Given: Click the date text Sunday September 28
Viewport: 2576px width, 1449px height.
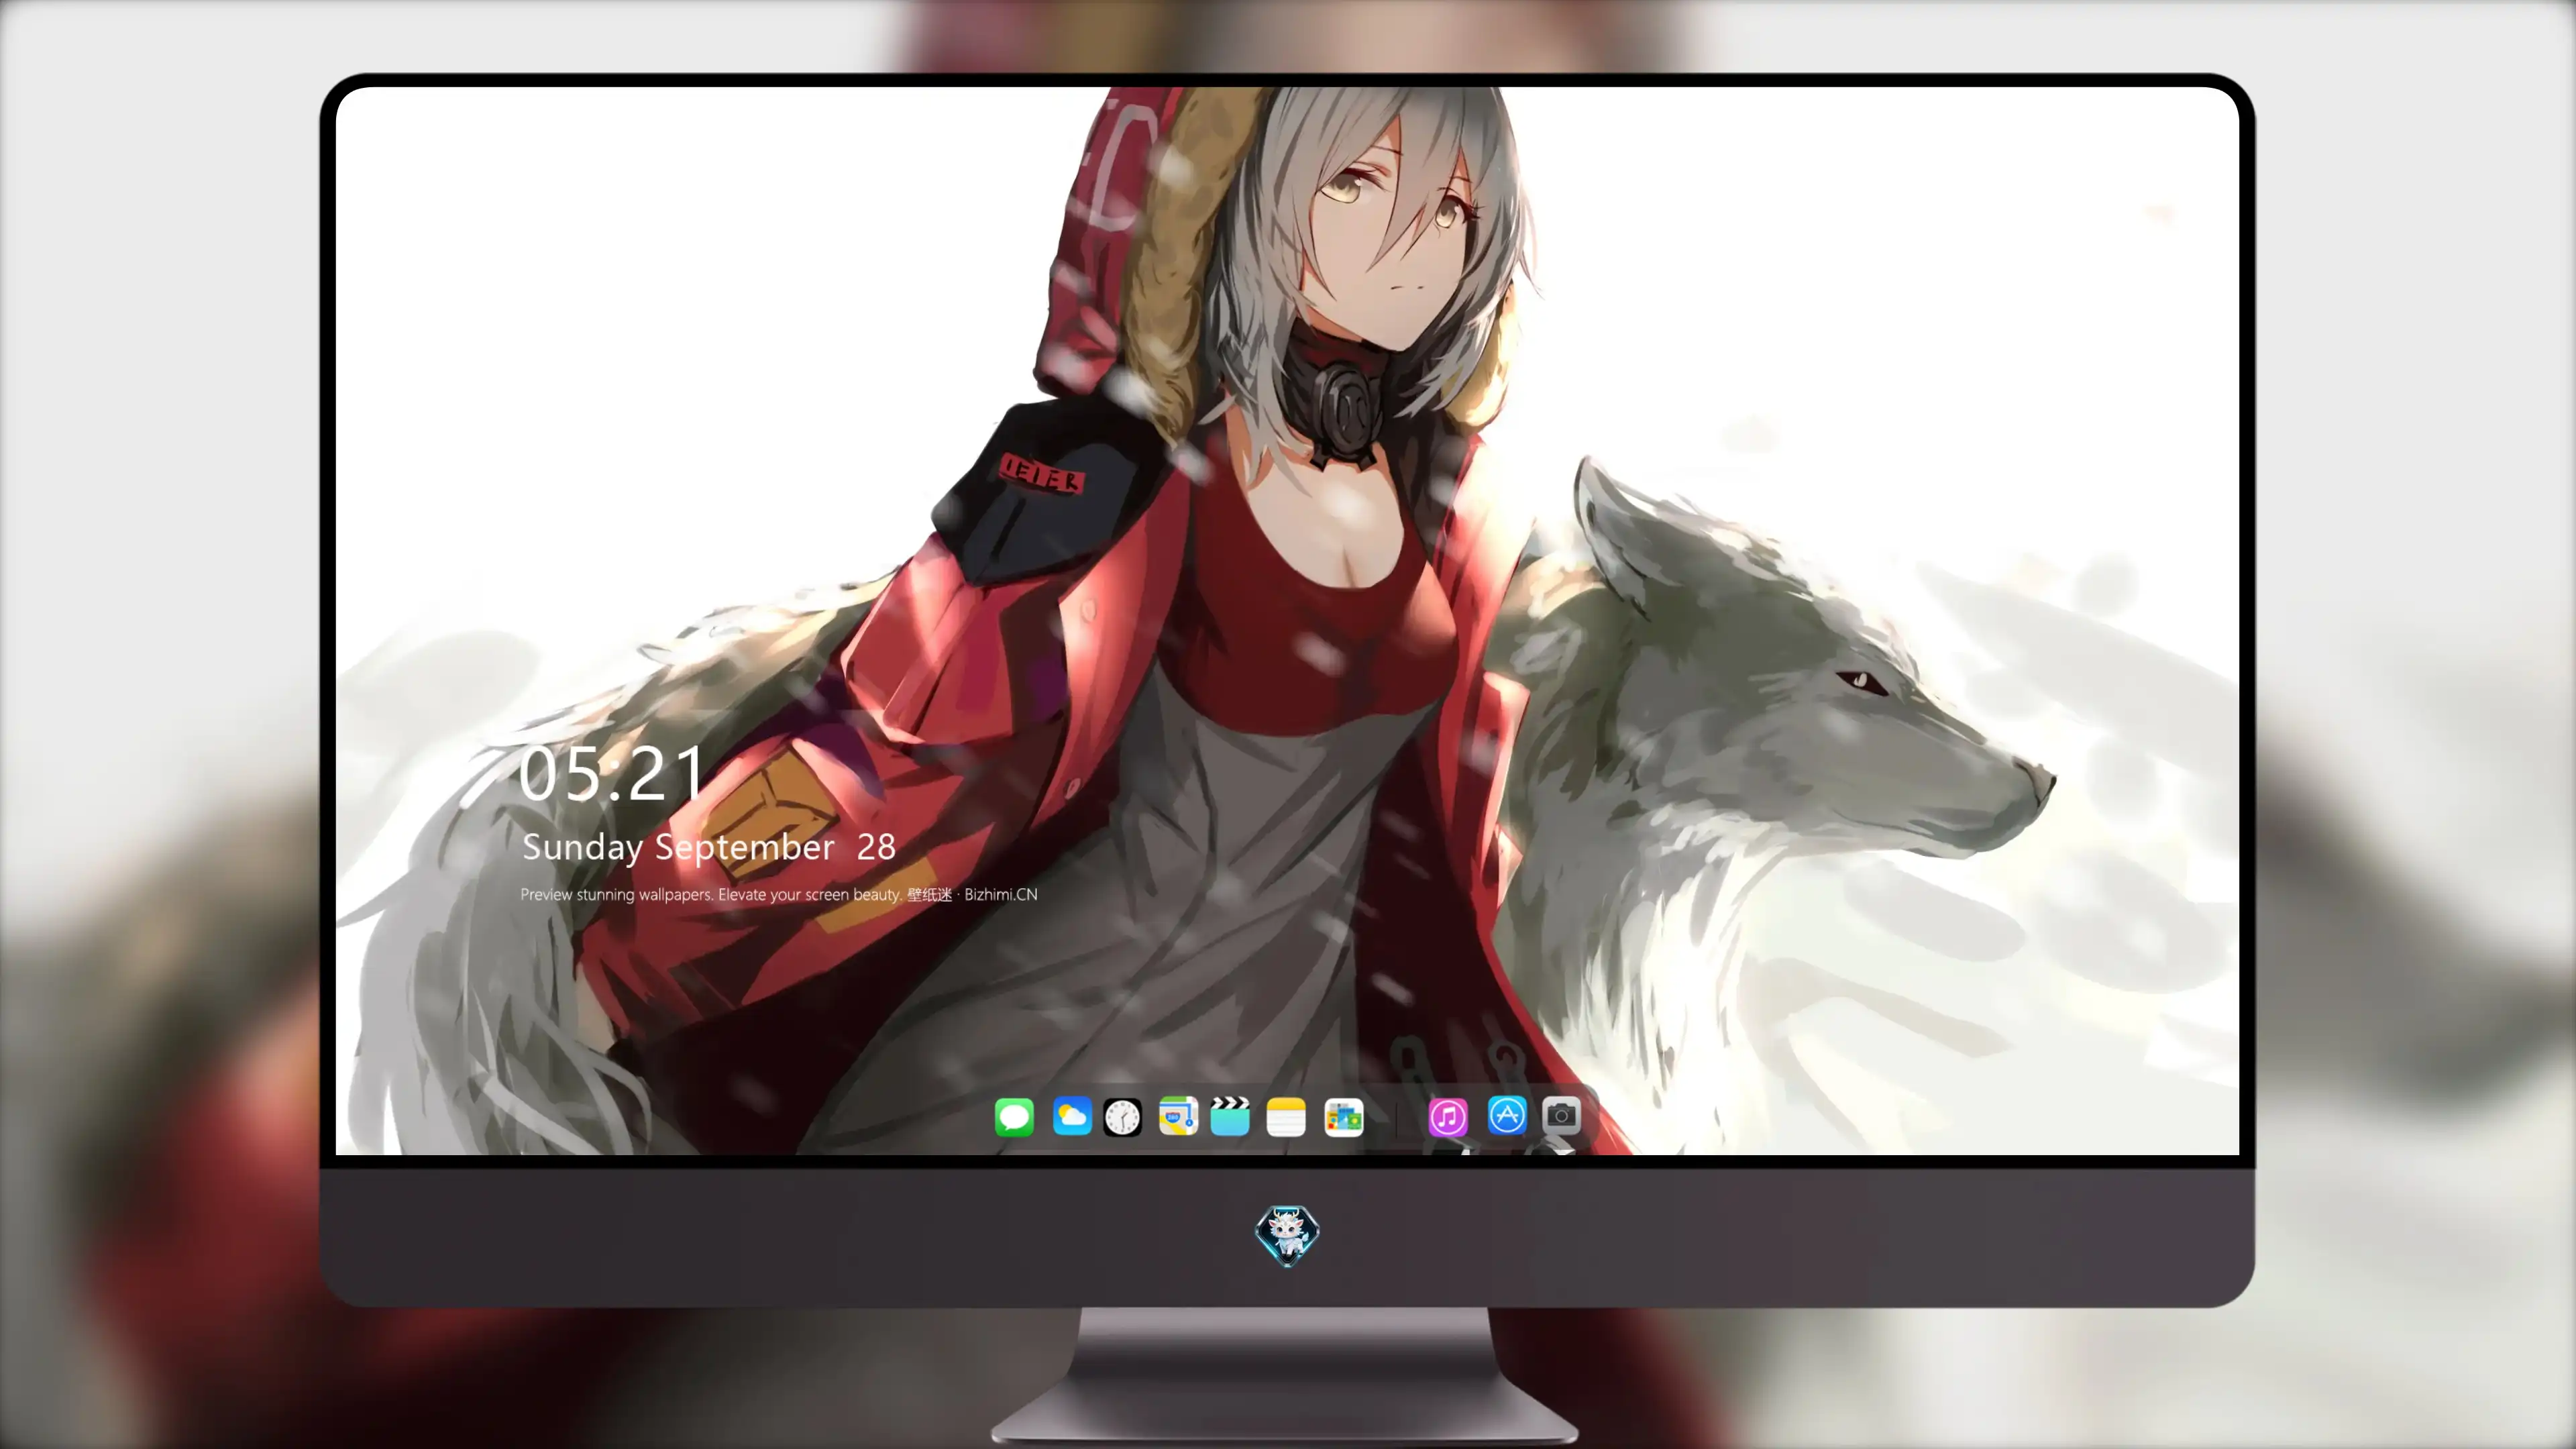Looking at the screenshot, I should [709, 847].
